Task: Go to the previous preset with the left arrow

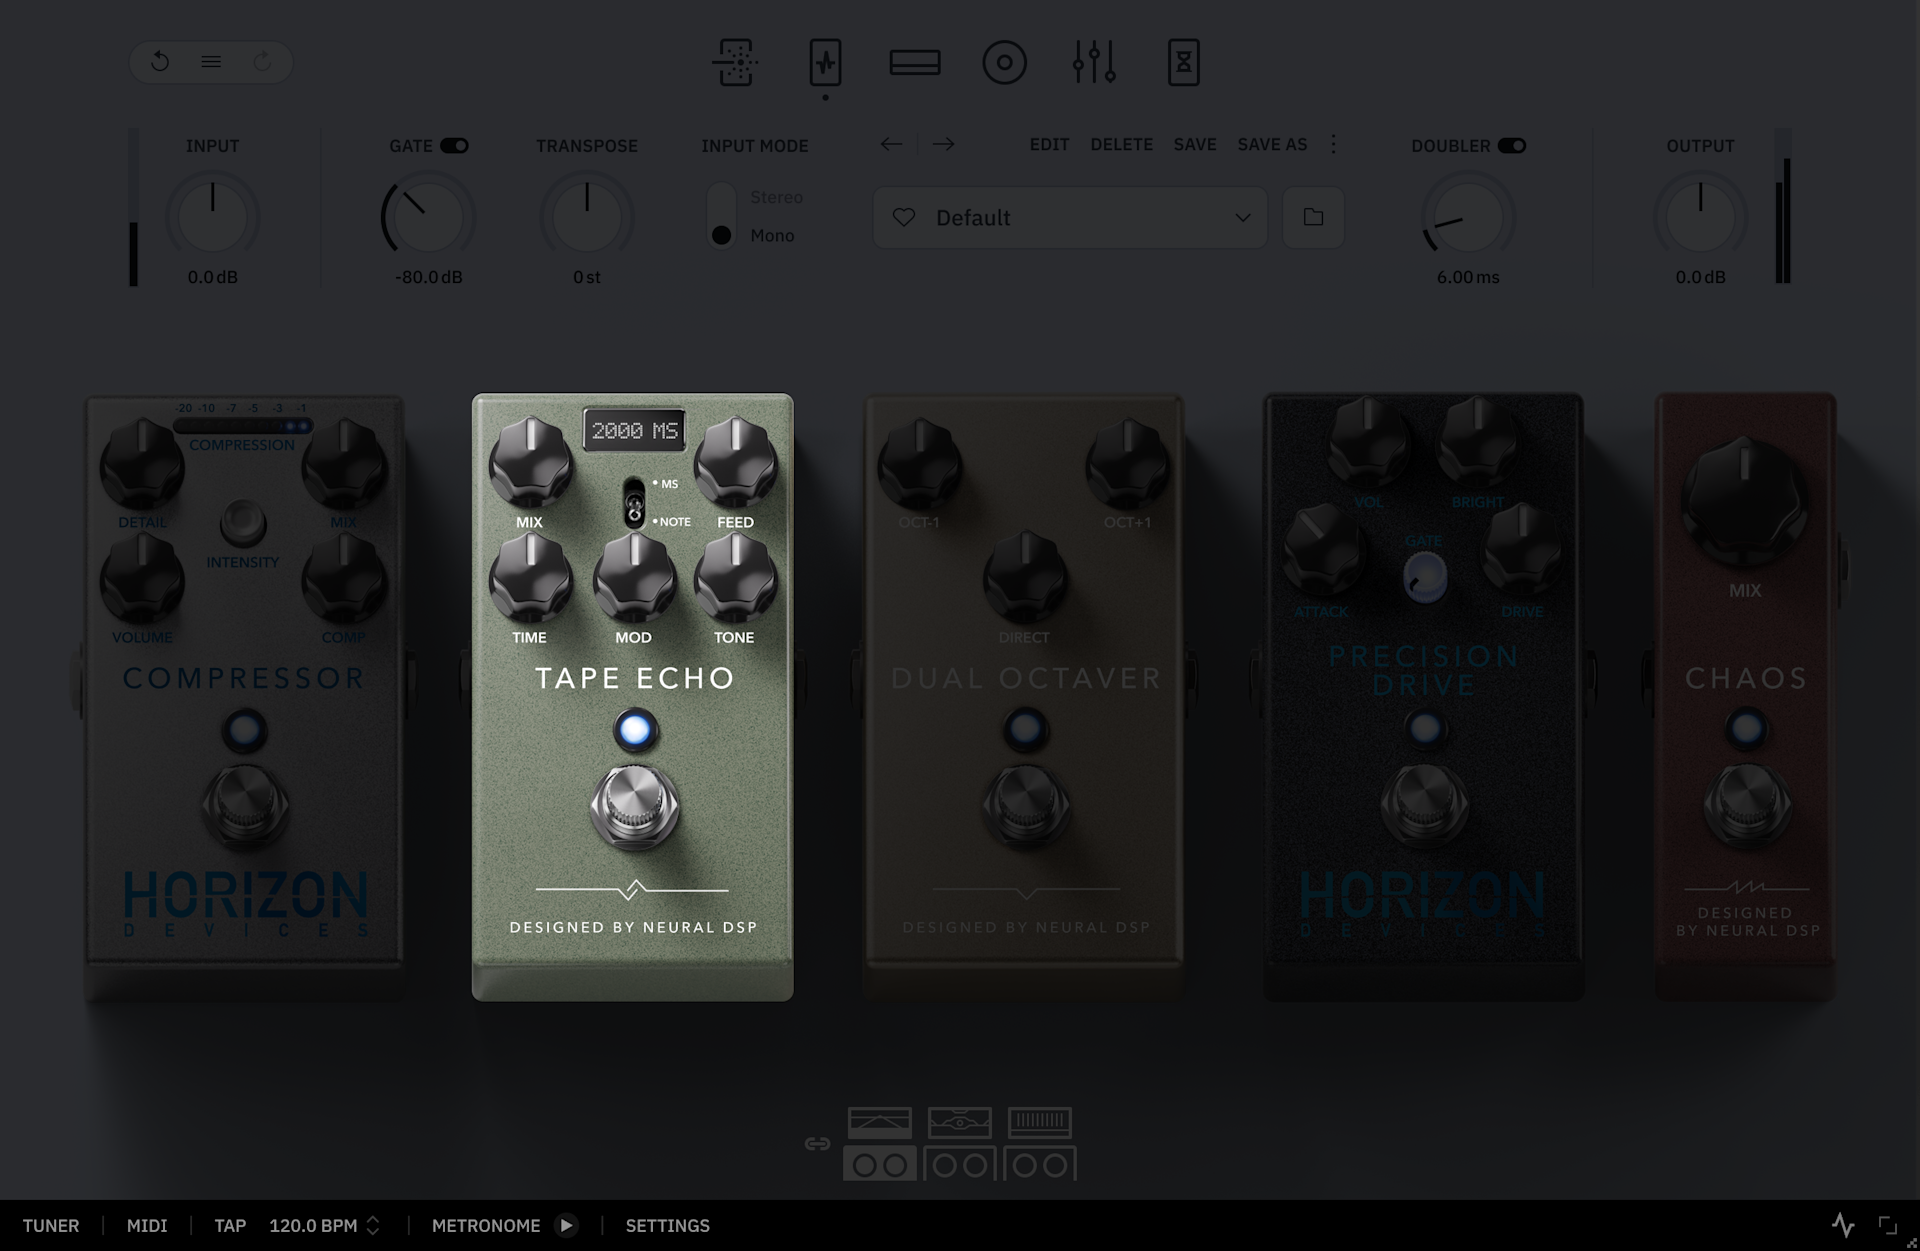Action: (x=891, y=144)
